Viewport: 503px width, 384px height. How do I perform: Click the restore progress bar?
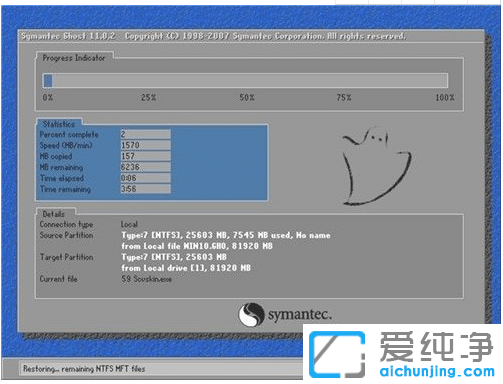pyautogui.click(x=245, y=80)
